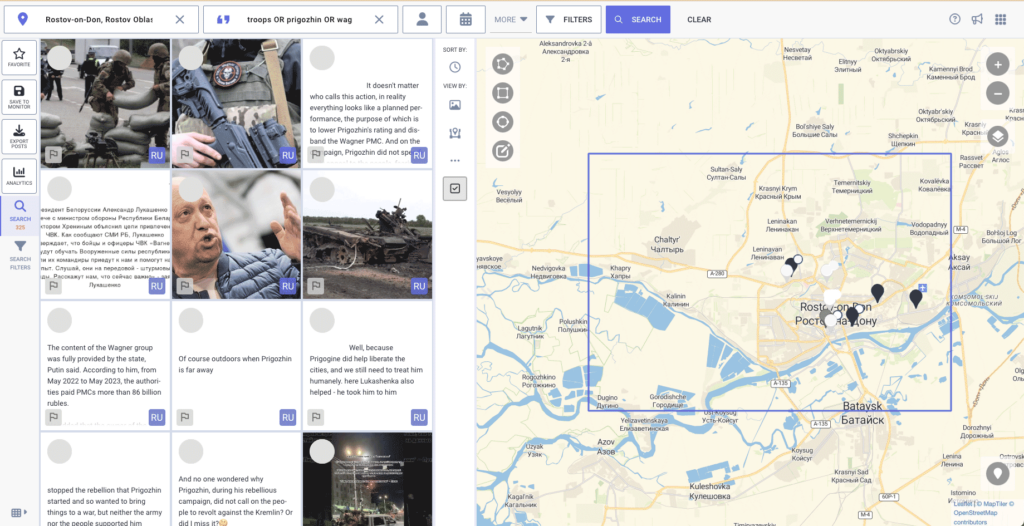Click RU badge on 'planned performance' post
The image size is (1024, 526).
coord(419,155)
